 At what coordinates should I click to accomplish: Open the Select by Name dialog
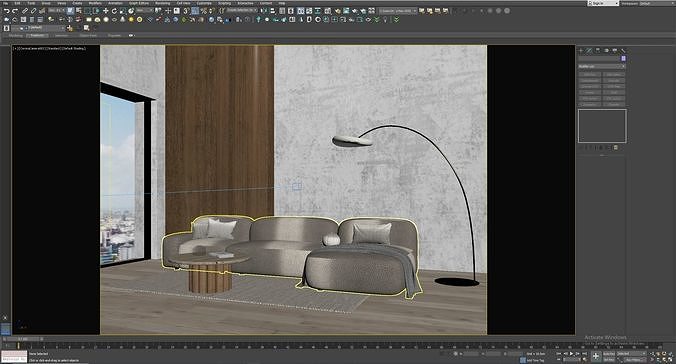click(x=78, y=10)
